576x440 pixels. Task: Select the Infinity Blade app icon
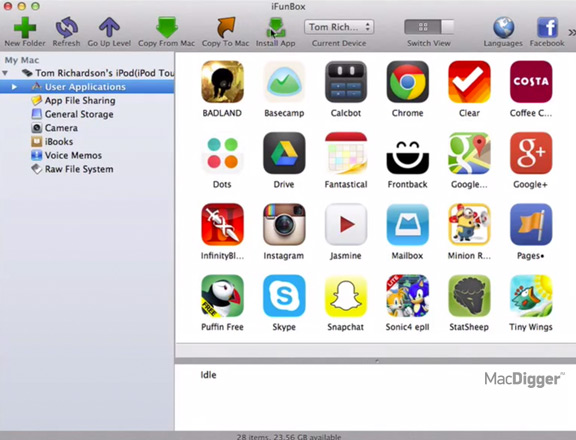click(x=222, y=224)
